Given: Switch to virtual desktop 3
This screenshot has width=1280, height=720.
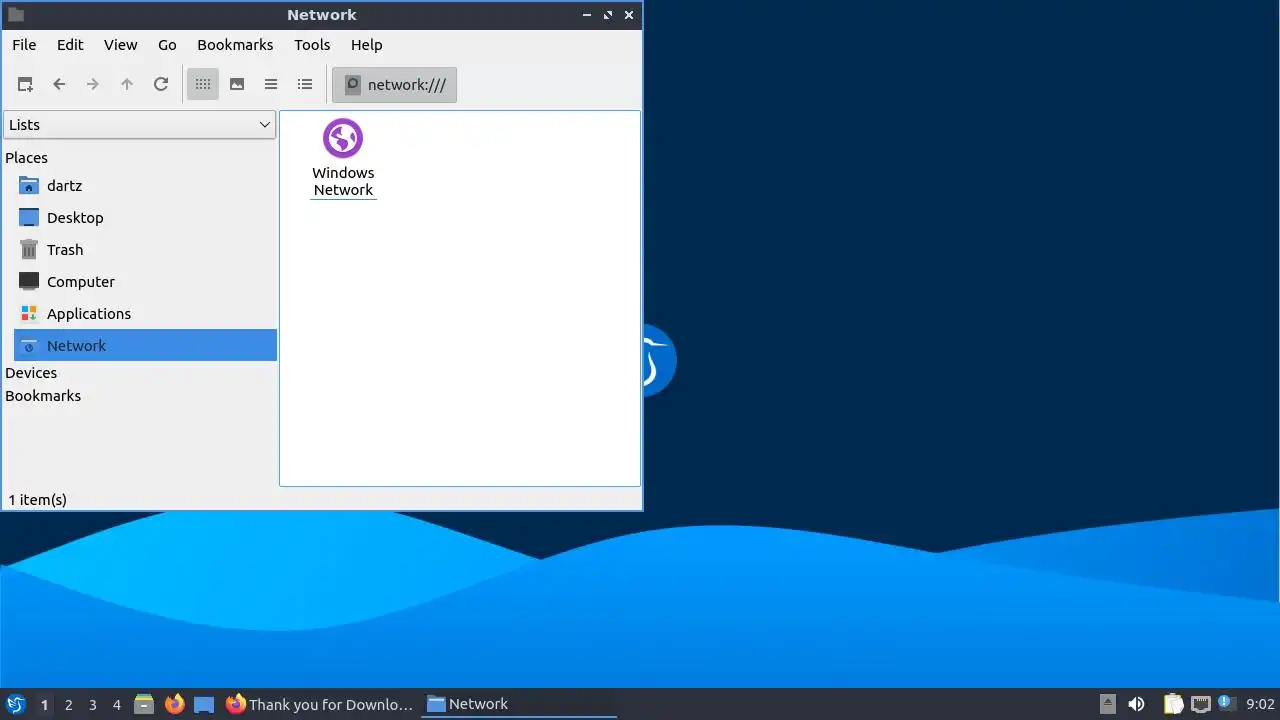Looking at the screenshot, I should (92, 704).
